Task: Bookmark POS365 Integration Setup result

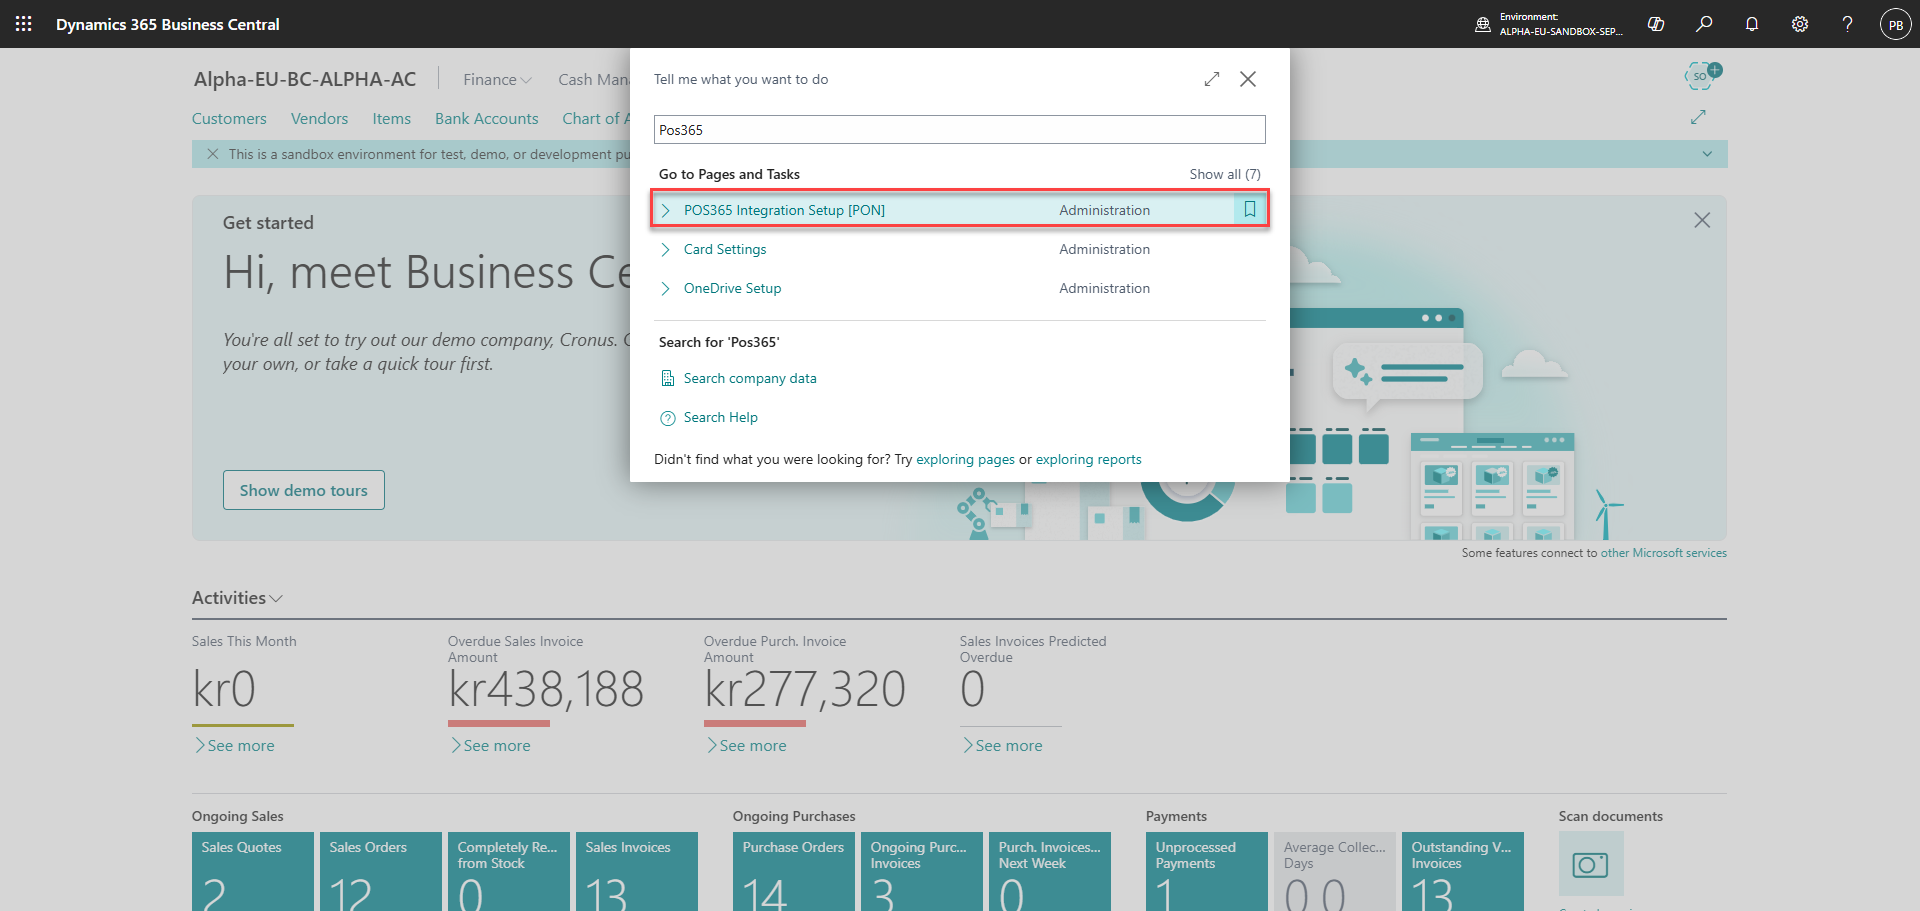Action: point(1250,210)
